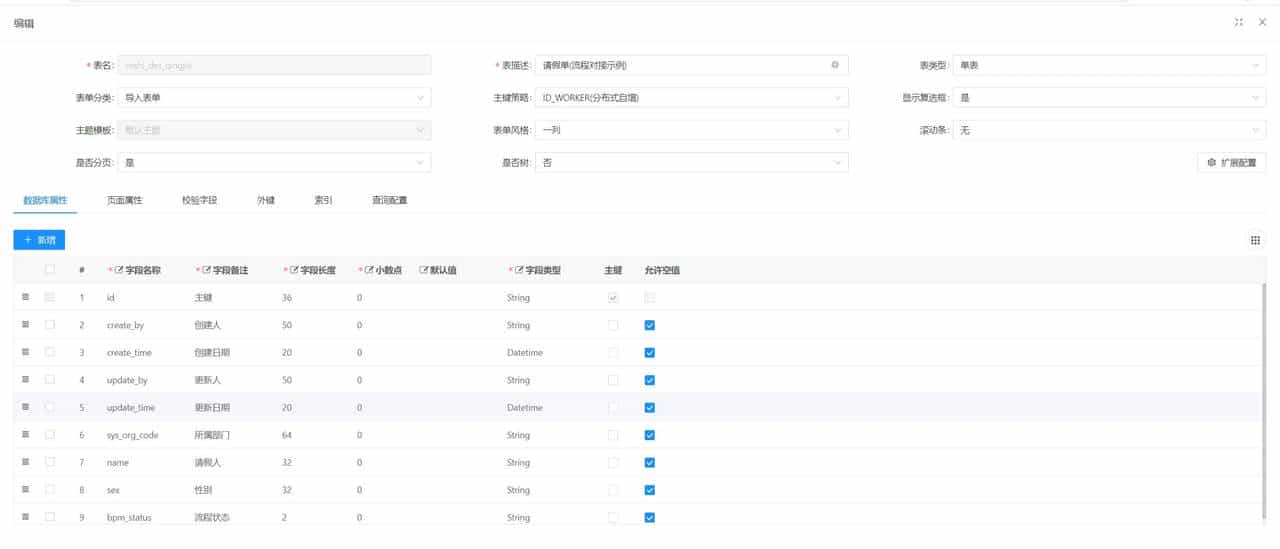Select row checkbox for update_by
Screen dimensions: 1280x549
(x=50, y=380)
